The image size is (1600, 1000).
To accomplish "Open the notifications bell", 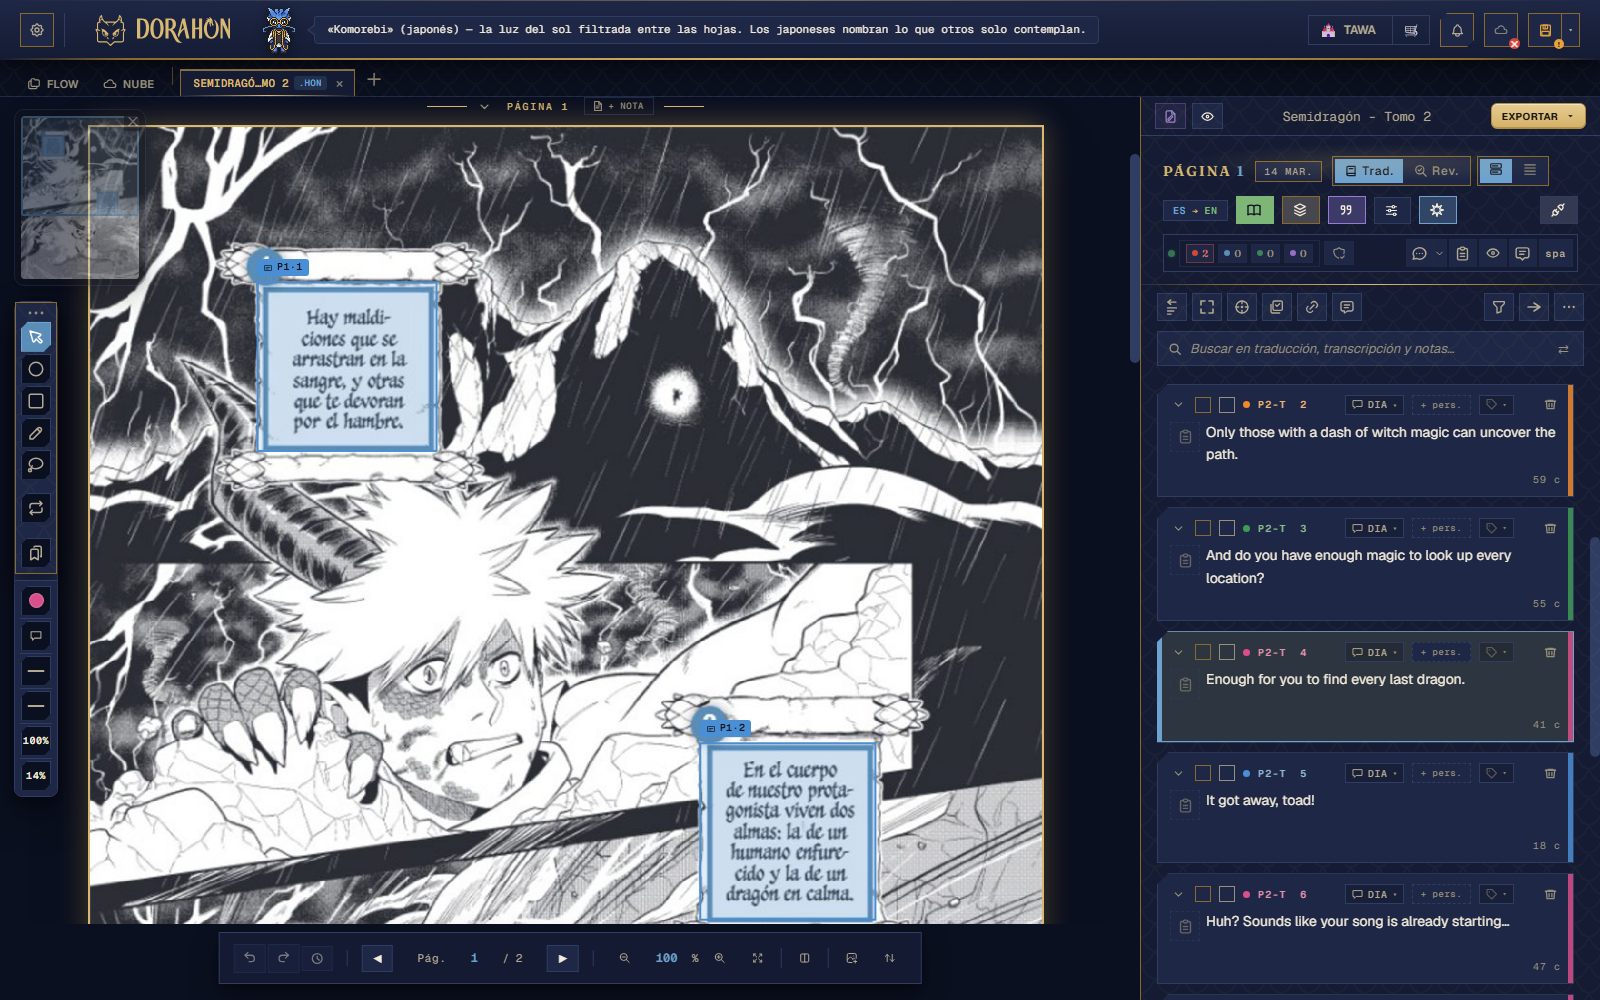I will click(1457, 30).
